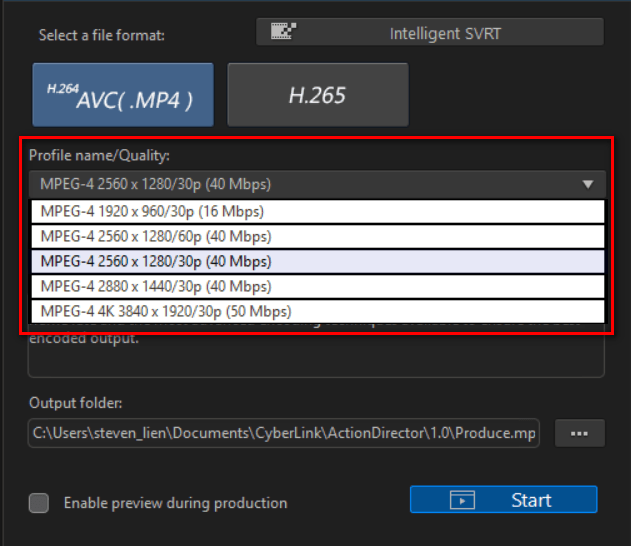Click the Output folder path field
This screenshot has height=546, width=631.
pyautogui.click(x=284, y=433)
